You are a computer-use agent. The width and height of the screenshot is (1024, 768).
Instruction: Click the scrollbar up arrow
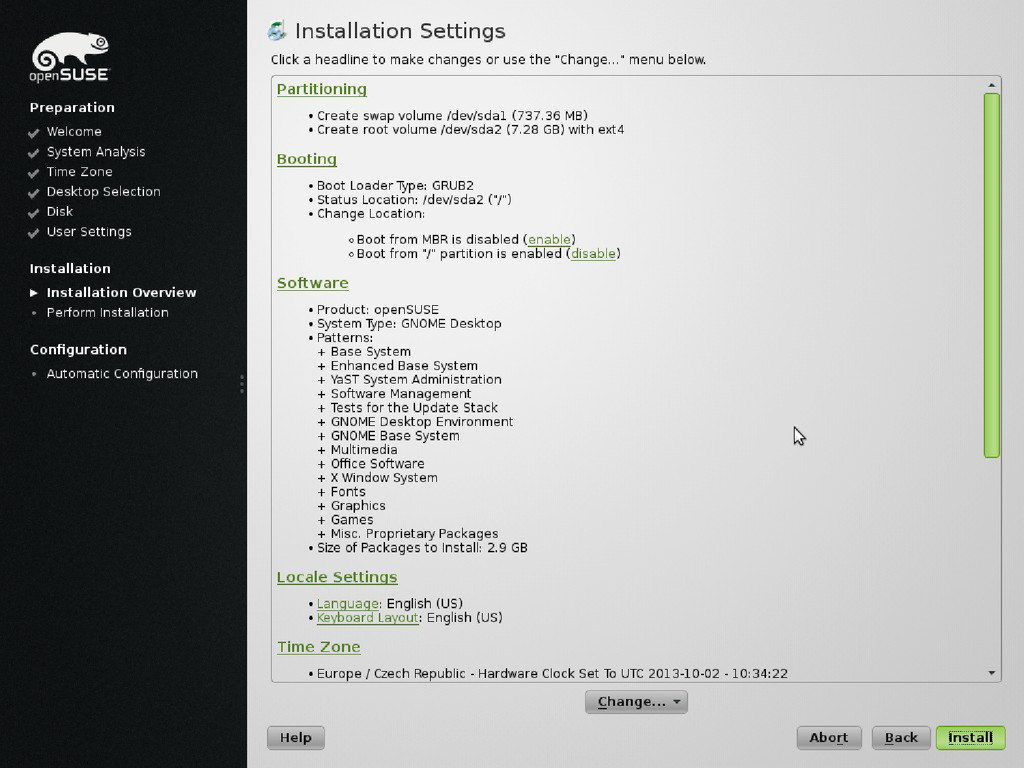tap(991, 86)
